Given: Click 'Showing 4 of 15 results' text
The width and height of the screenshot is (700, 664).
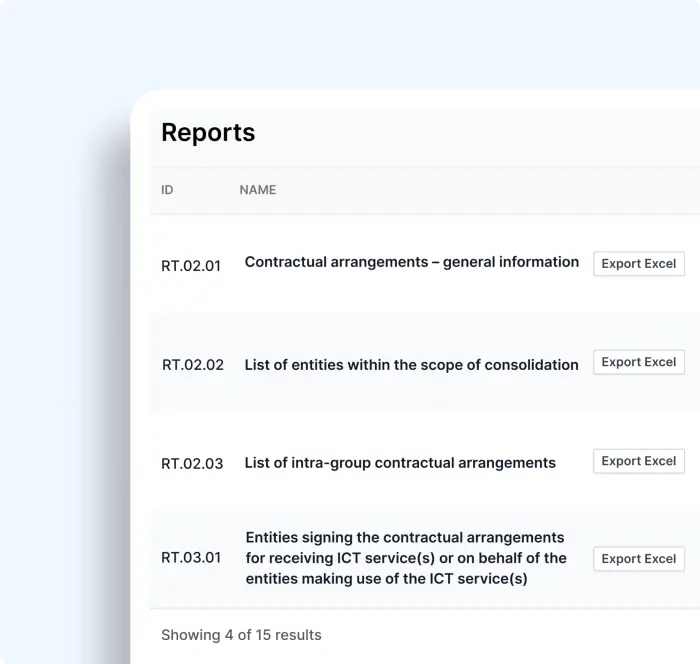Looking at the screenshot, I should click(x=241, y=635).
